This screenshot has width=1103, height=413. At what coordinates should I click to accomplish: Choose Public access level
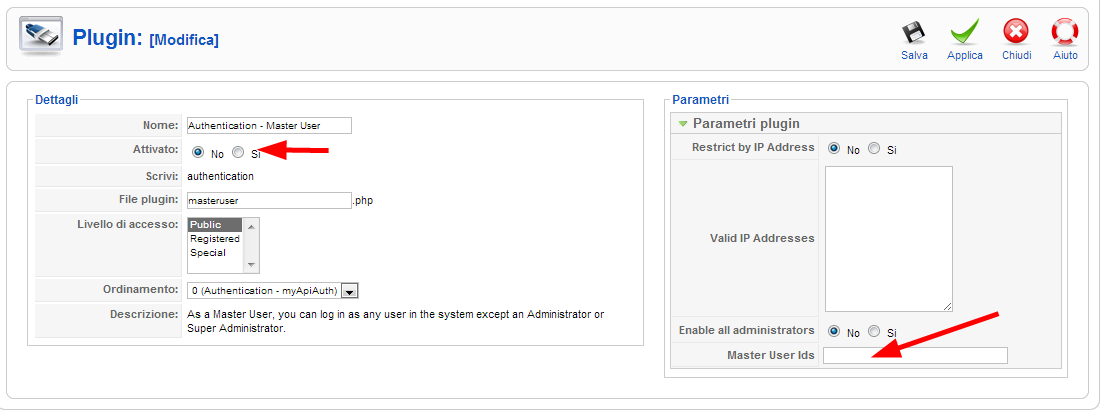(215, 225)
